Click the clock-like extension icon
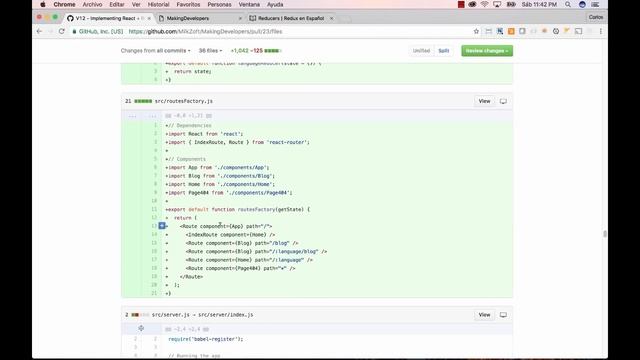This screenshot has height=360, width=640. click(556, 31)
